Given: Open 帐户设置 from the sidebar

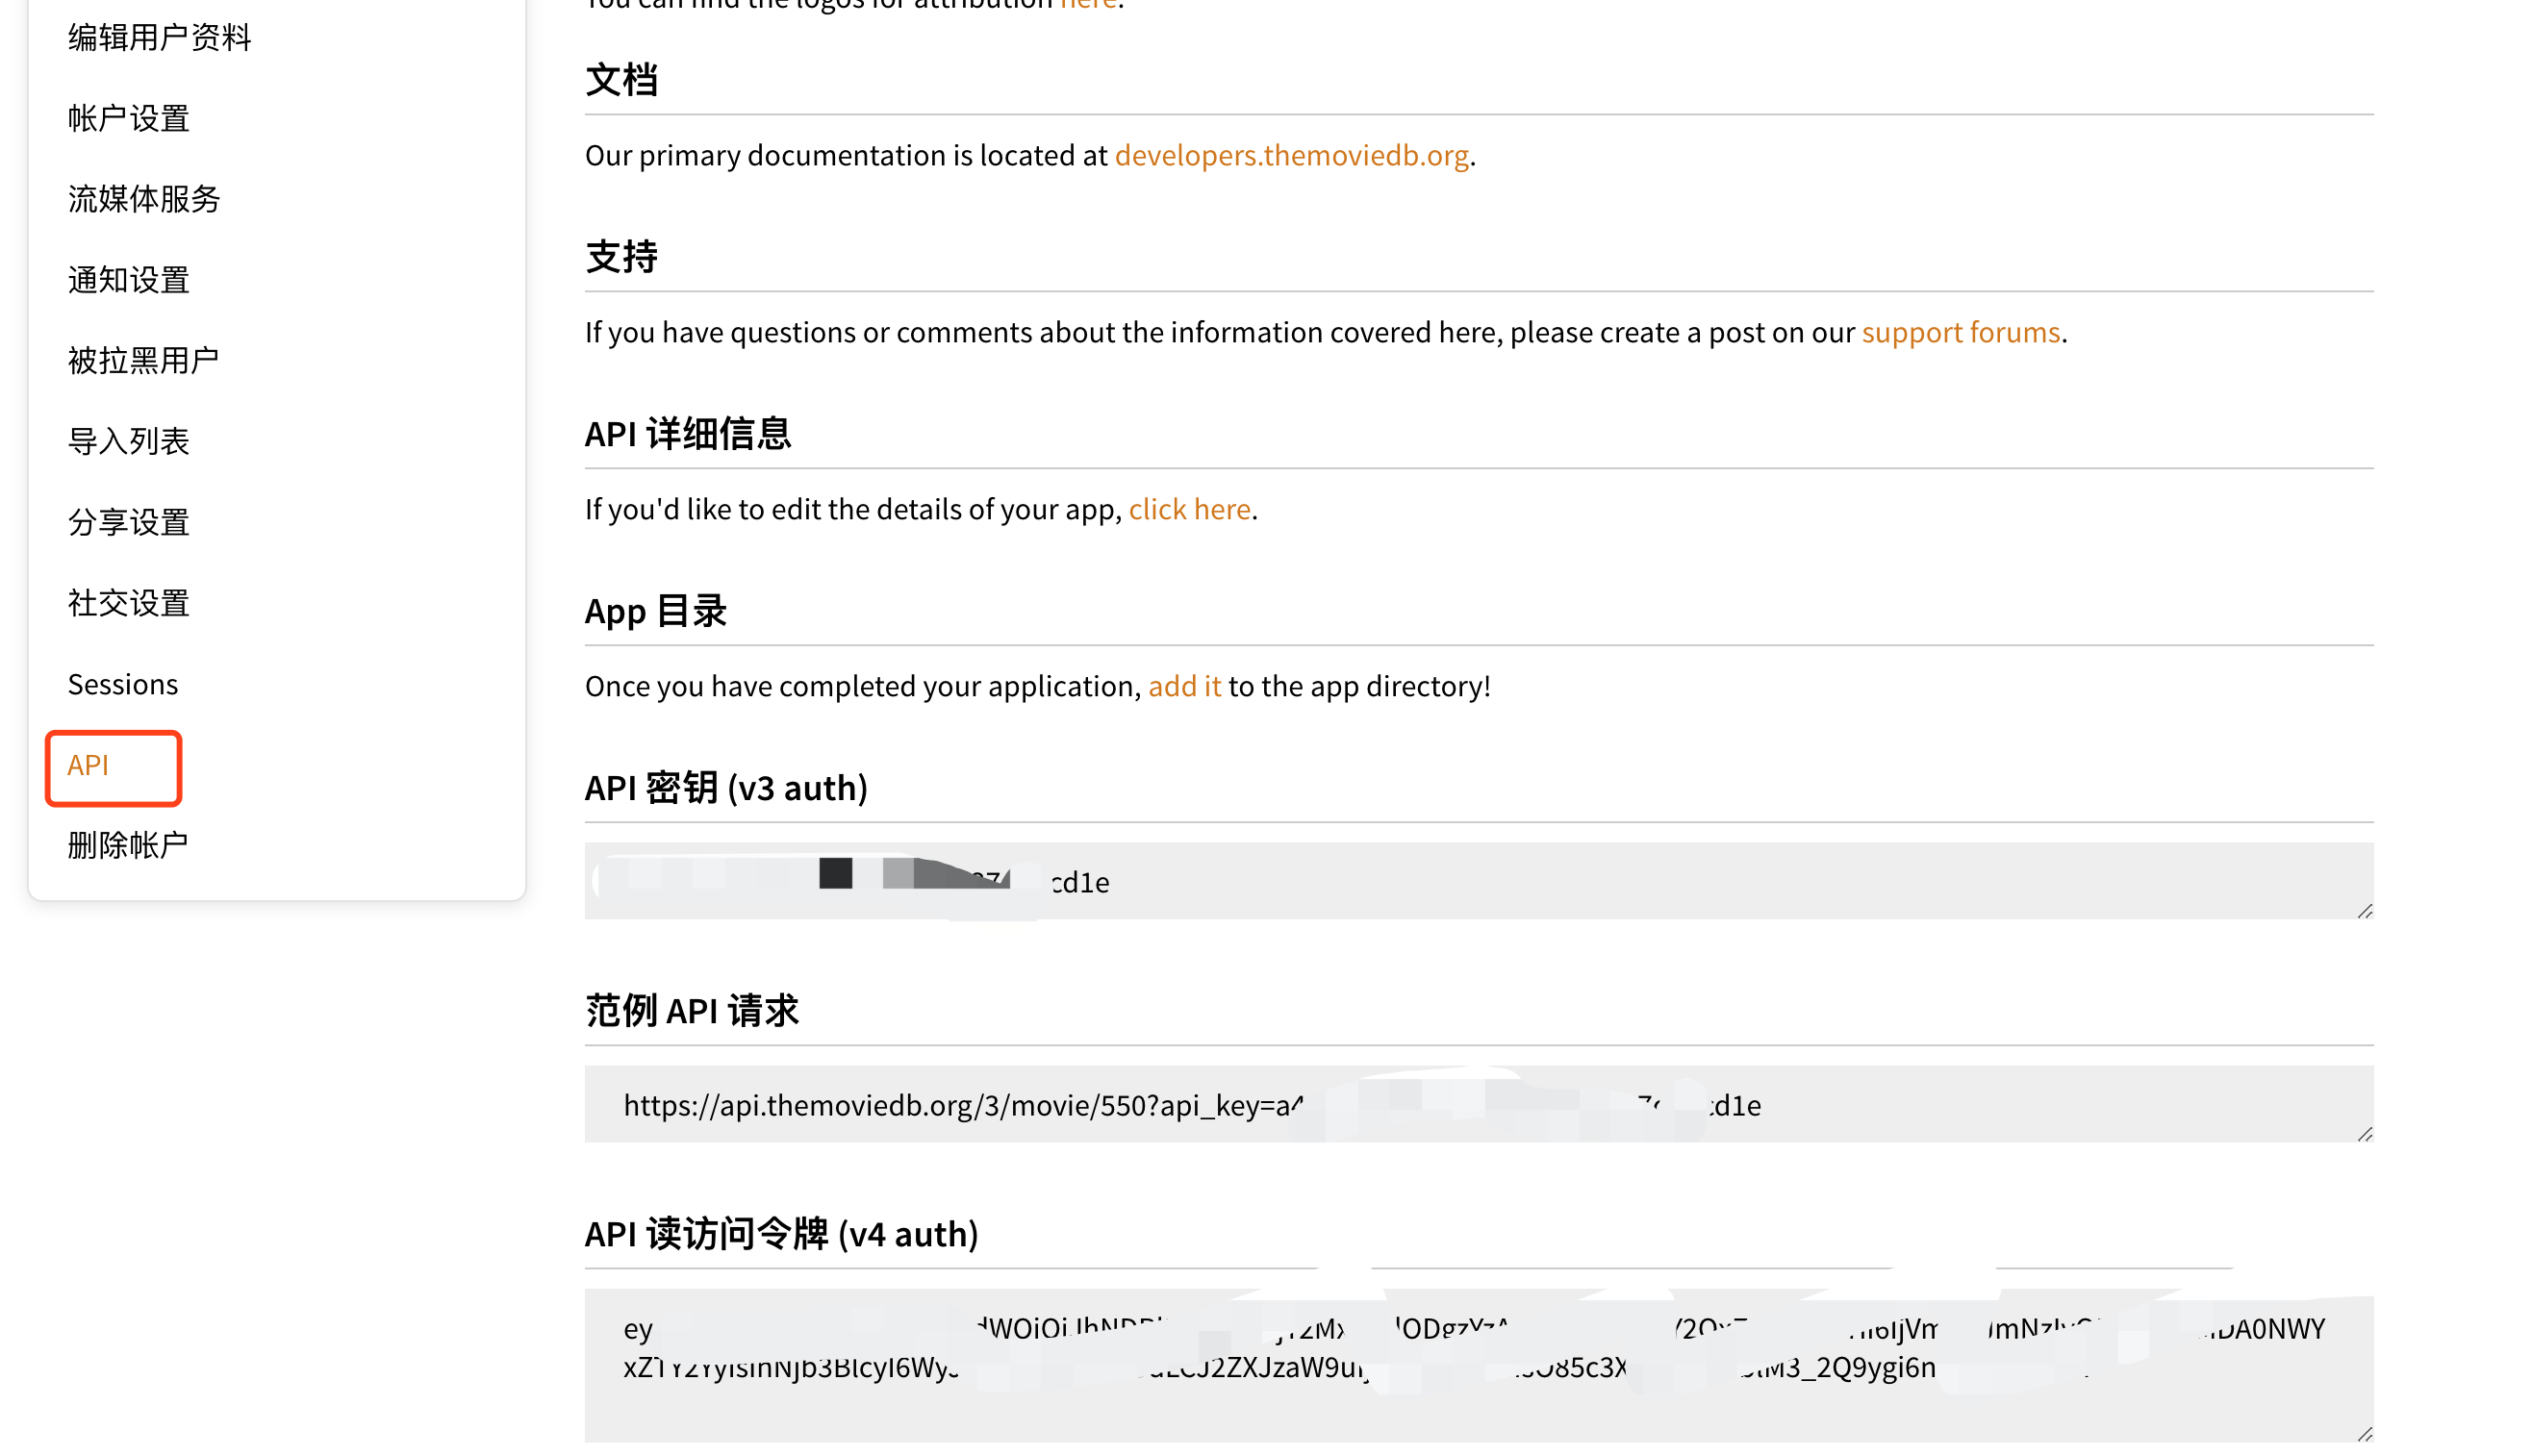Looking at the screenshot, I should 127,118.
